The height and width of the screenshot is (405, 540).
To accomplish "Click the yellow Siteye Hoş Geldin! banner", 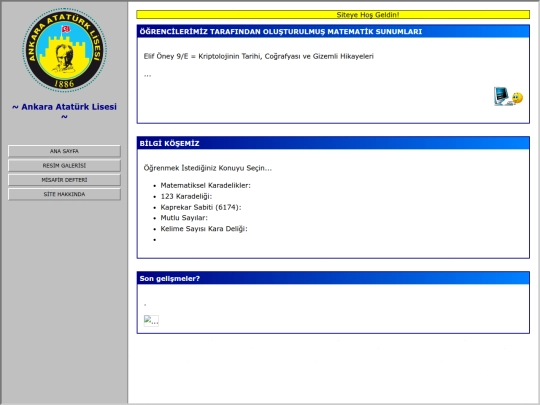I will (x=333, y=15).
